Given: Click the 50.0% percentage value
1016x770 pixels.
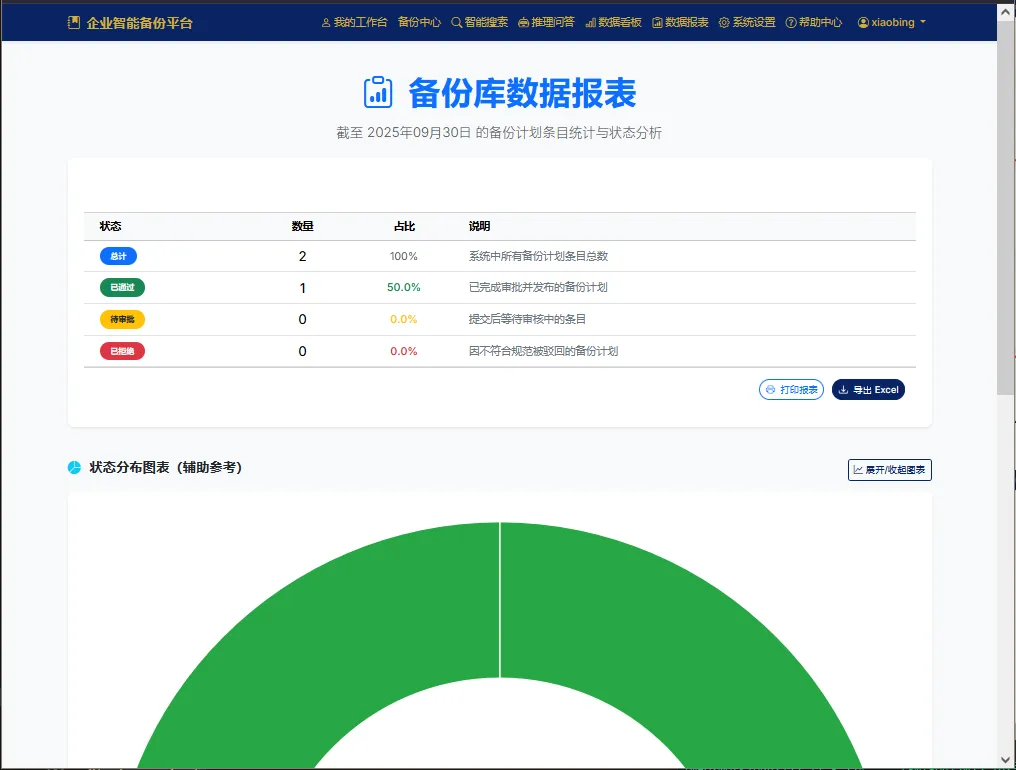Looking at the screenshot, I should 404,287.
